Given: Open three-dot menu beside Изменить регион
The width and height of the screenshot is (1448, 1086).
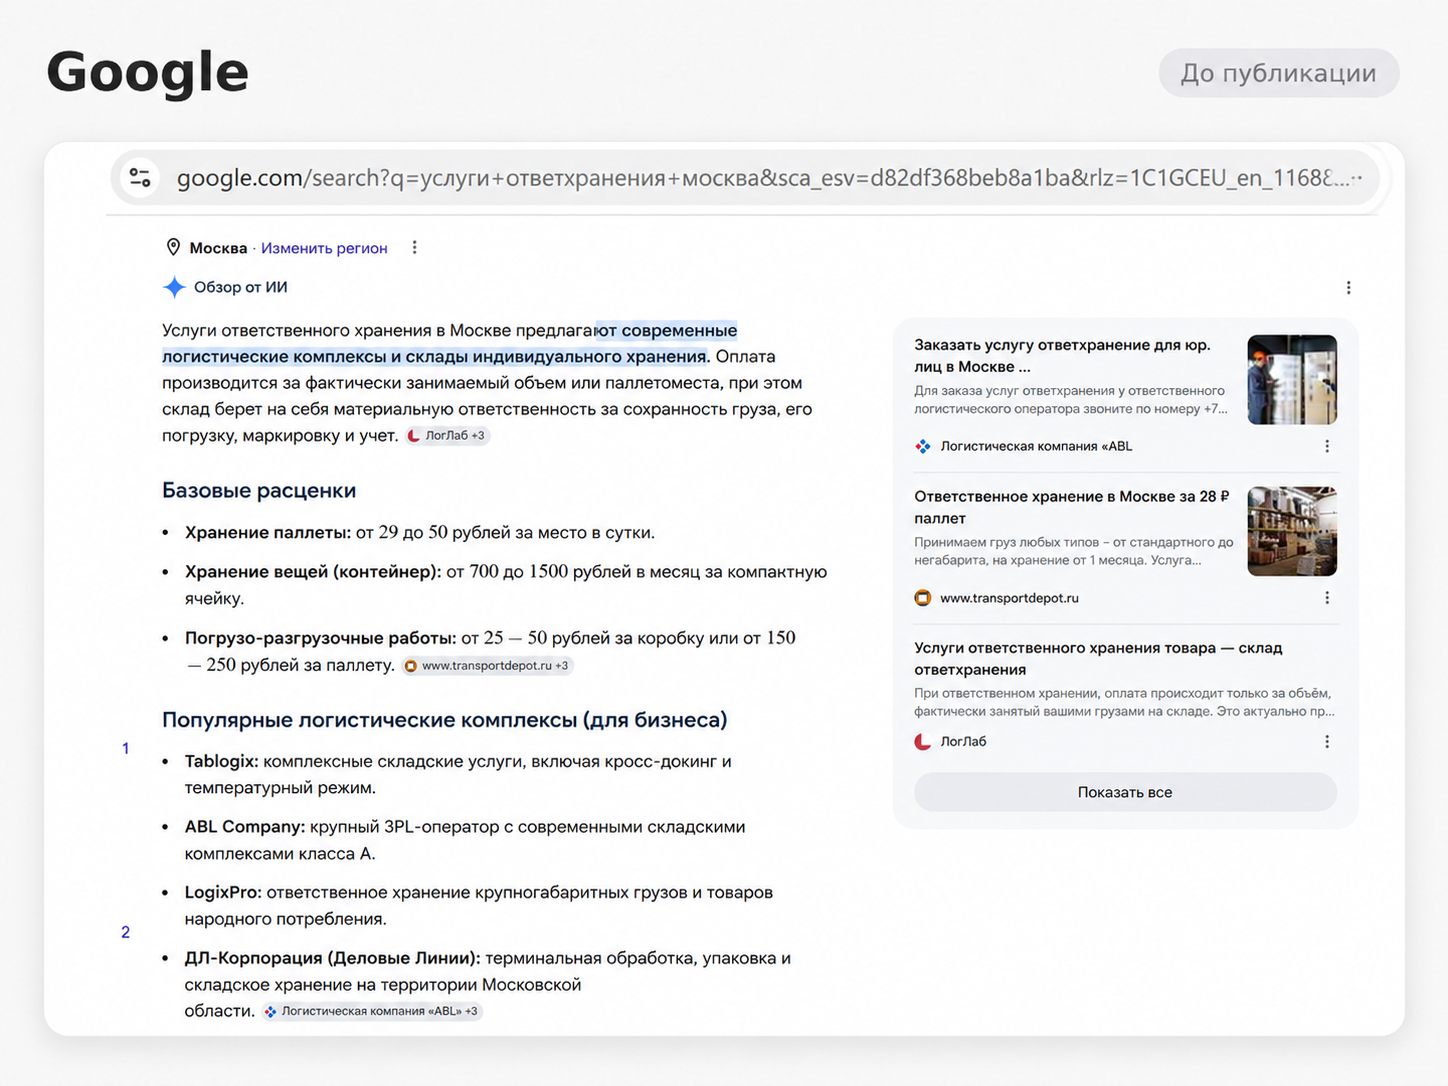Looking at the screenshot, I should tap(415, 247).
